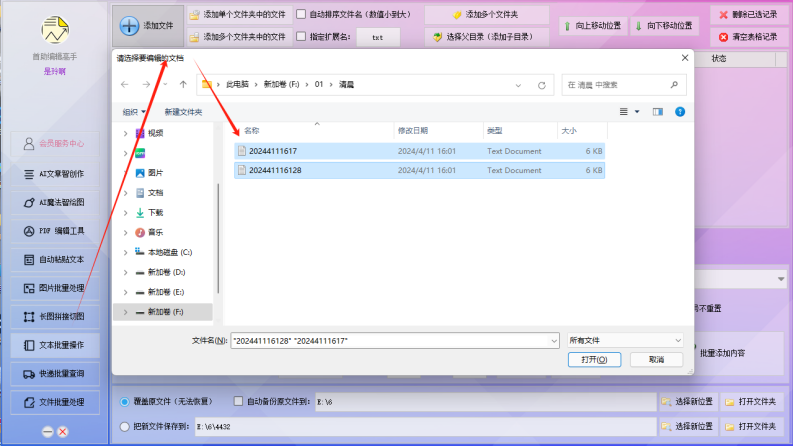Open dialog help question icon
The height and width of the screenshot is (446, 793).
[x=680, y=112]
